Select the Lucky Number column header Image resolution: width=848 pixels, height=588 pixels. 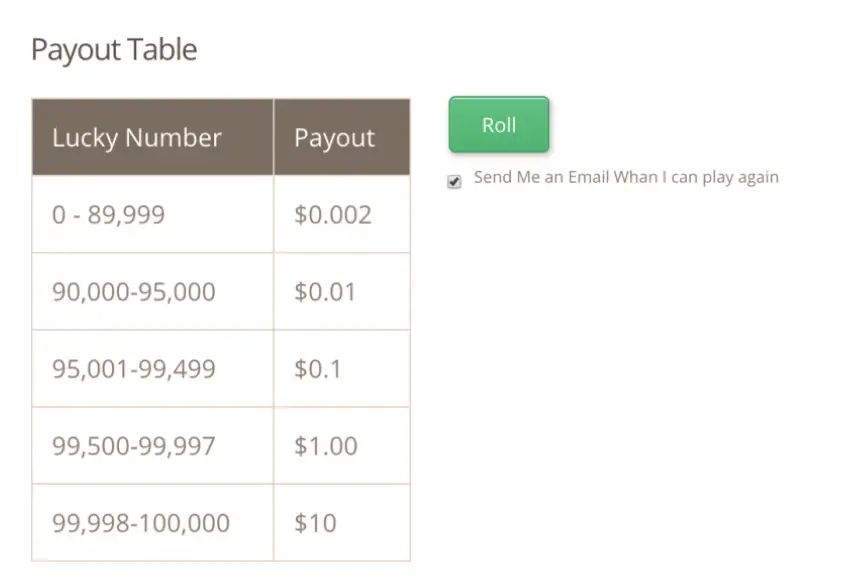coord(153,137)
